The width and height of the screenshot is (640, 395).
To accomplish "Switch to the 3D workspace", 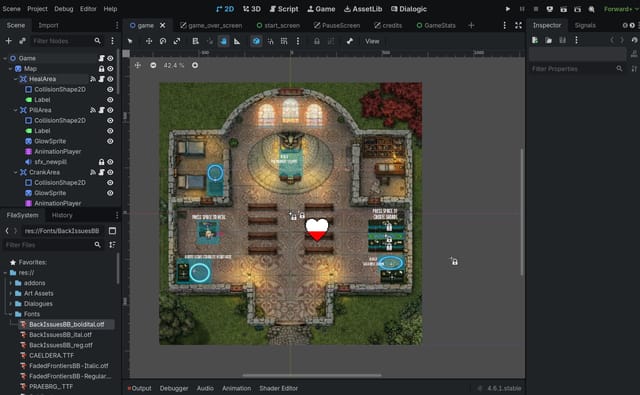I will point(251,9).
